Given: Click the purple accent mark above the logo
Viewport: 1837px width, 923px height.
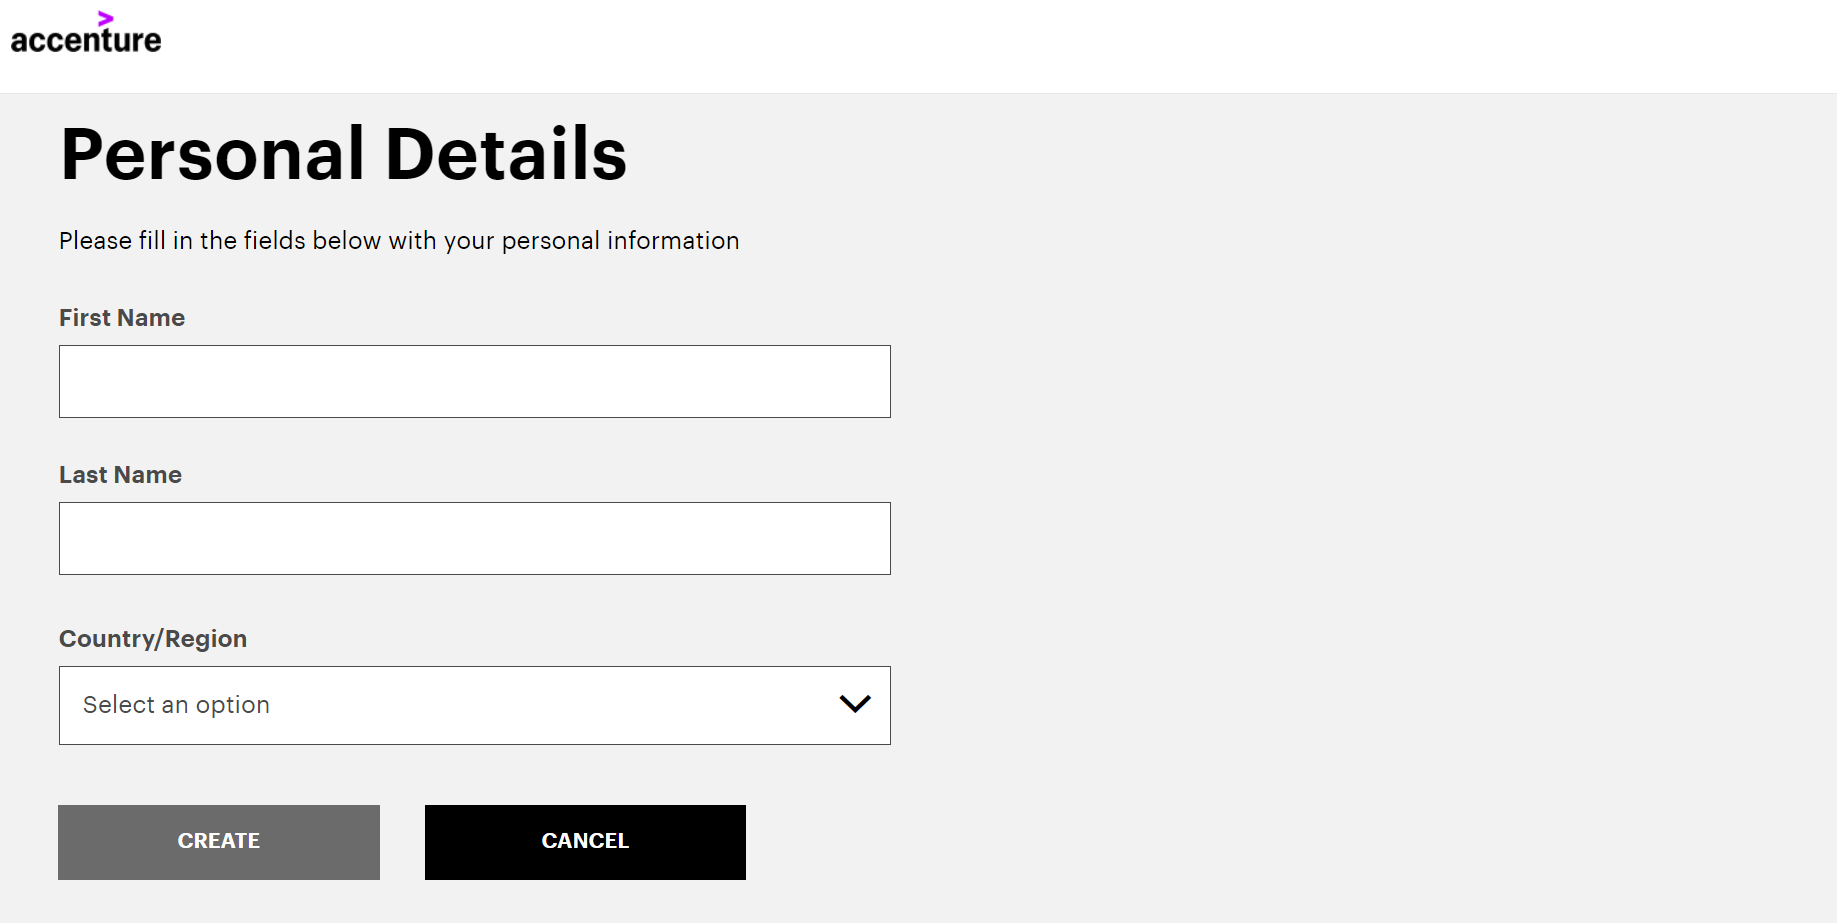Looking at the screenshot, I should [106, 18].
